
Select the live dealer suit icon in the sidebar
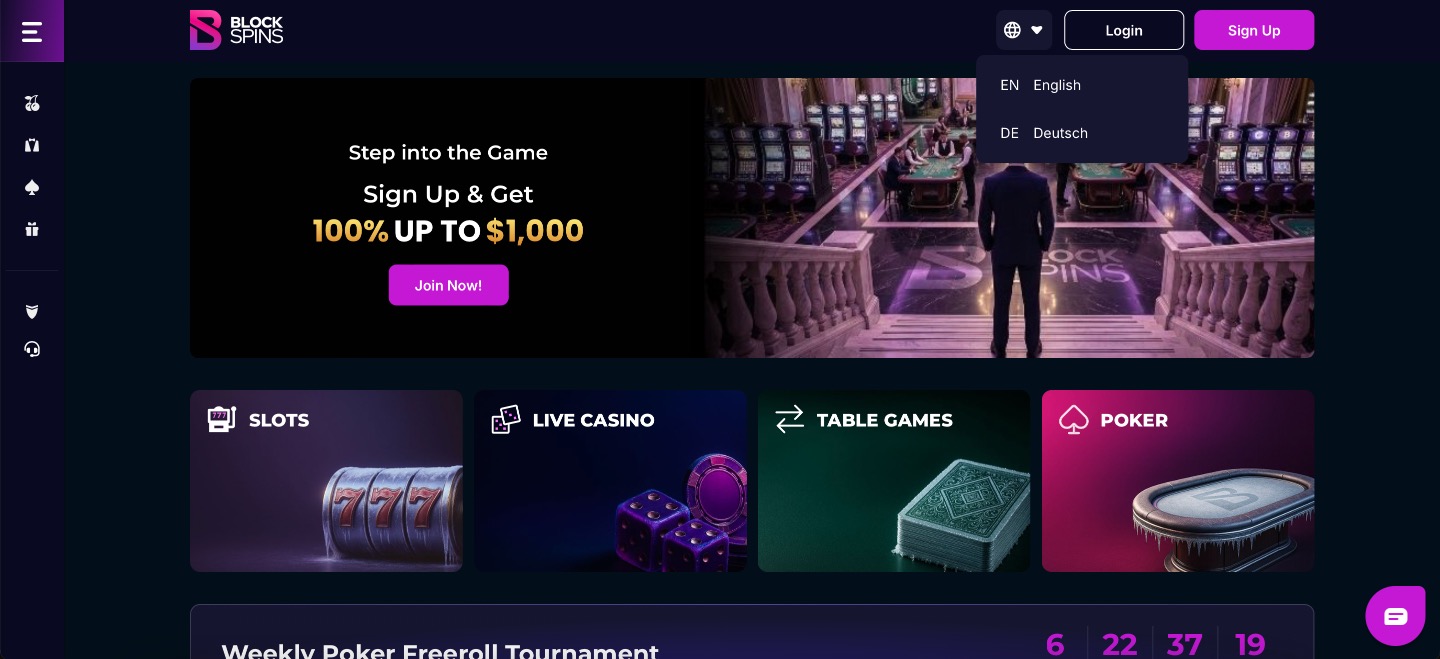click(x=32, y=145)
